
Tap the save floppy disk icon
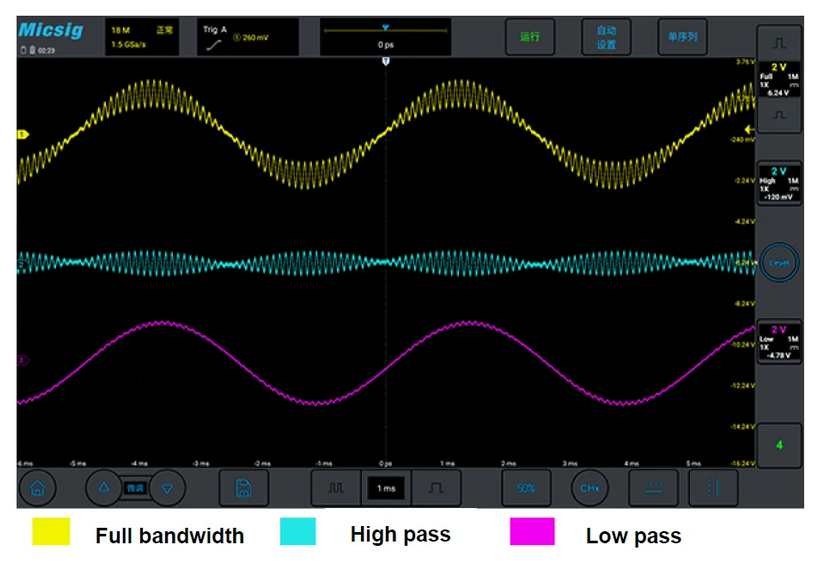243,488
